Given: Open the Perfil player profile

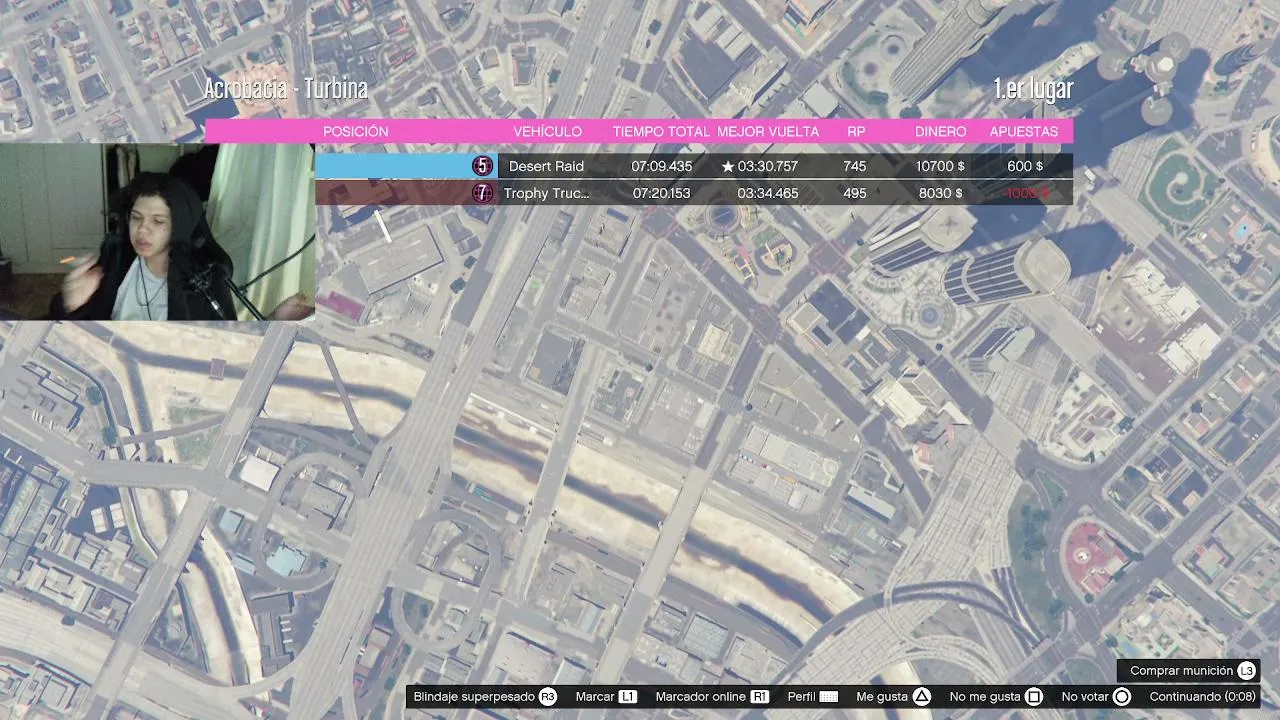Looking at the screenshot, I should pyautogui.click(x=801, y=697).
